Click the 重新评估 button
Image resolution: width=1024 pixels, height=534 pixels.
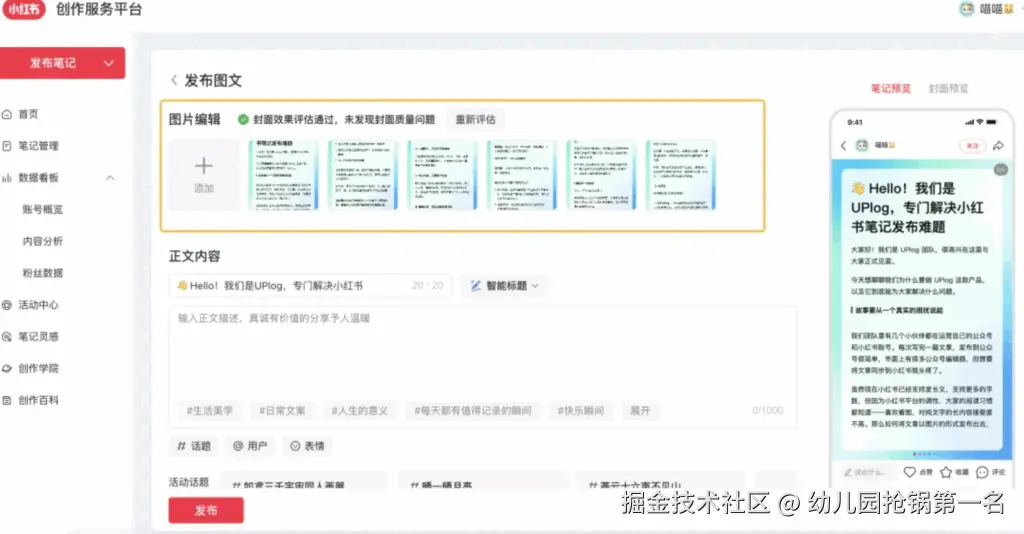tap(475, 119)
